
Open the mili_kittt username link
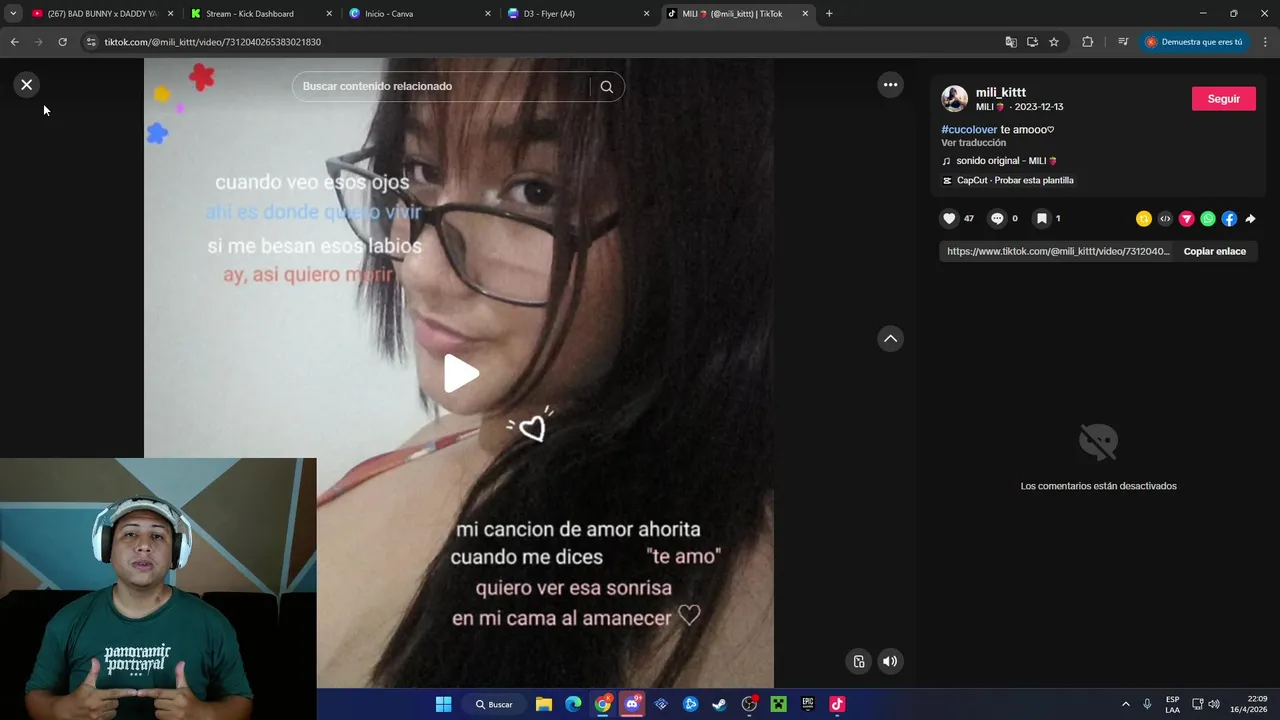pyautogui.click(x=1001, y=92)
